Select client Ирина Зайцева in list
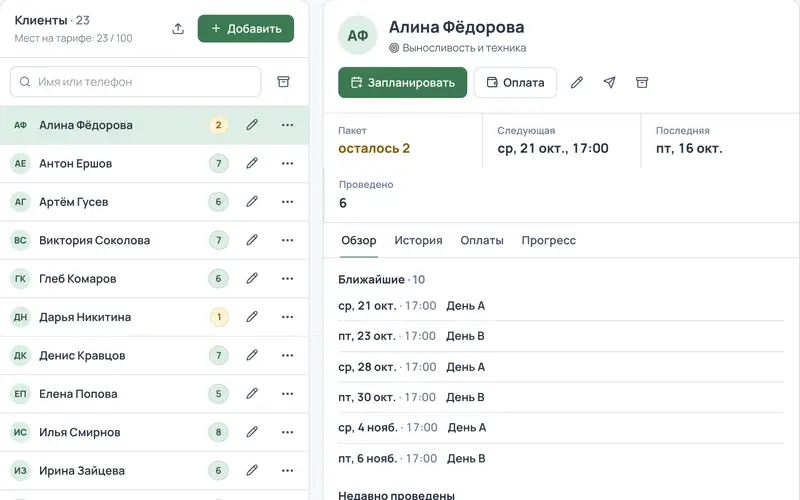The height and width of the screenshot is (500, 800). (154, 470)
